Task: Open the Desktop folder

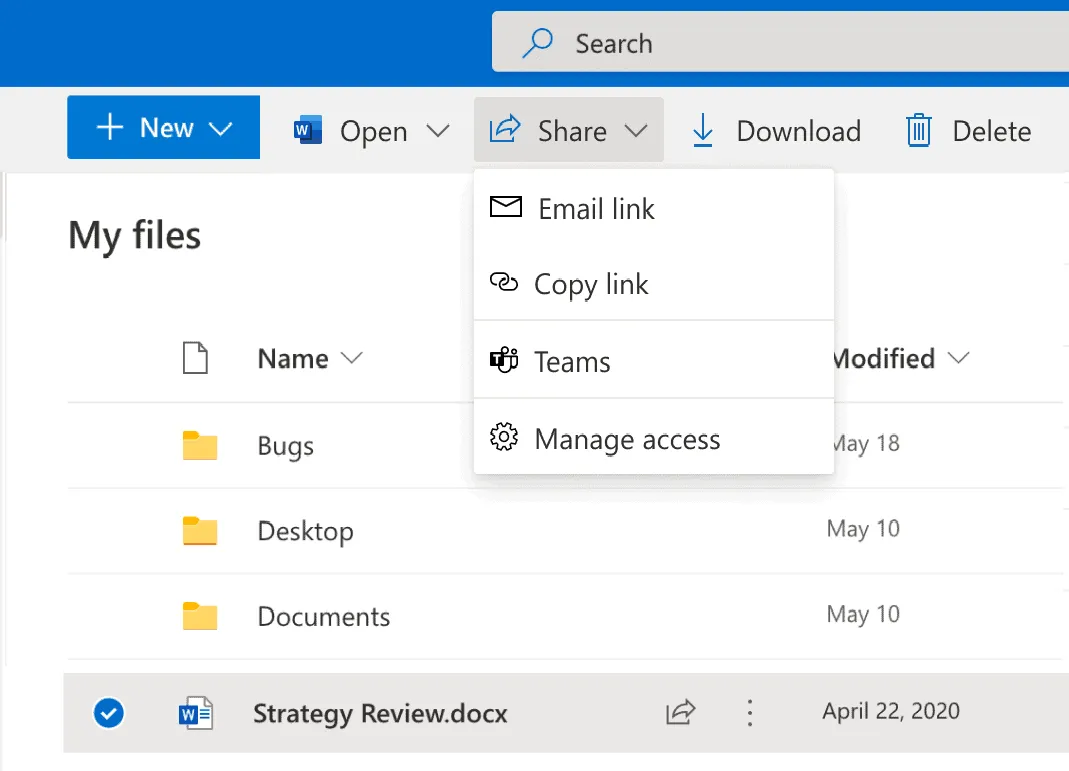Action: 306,531
